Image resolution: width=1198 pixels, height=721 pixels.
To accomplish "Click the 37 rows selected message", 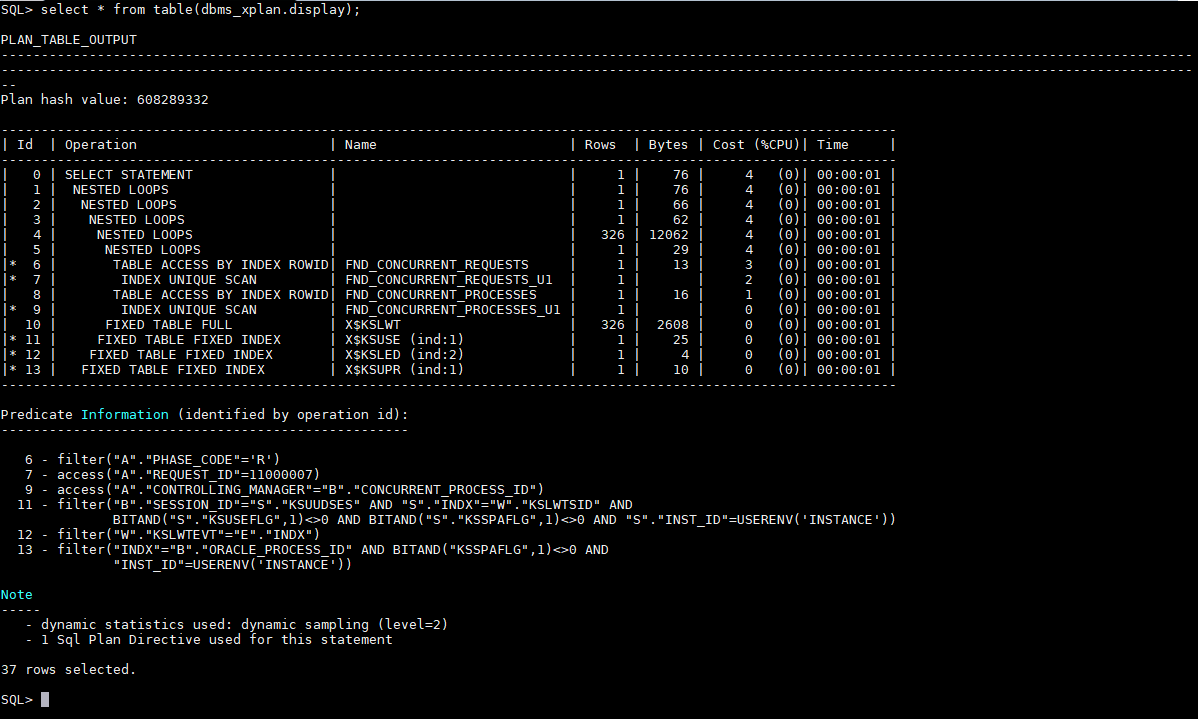I will pyautogui.click(x=69, y=669).
